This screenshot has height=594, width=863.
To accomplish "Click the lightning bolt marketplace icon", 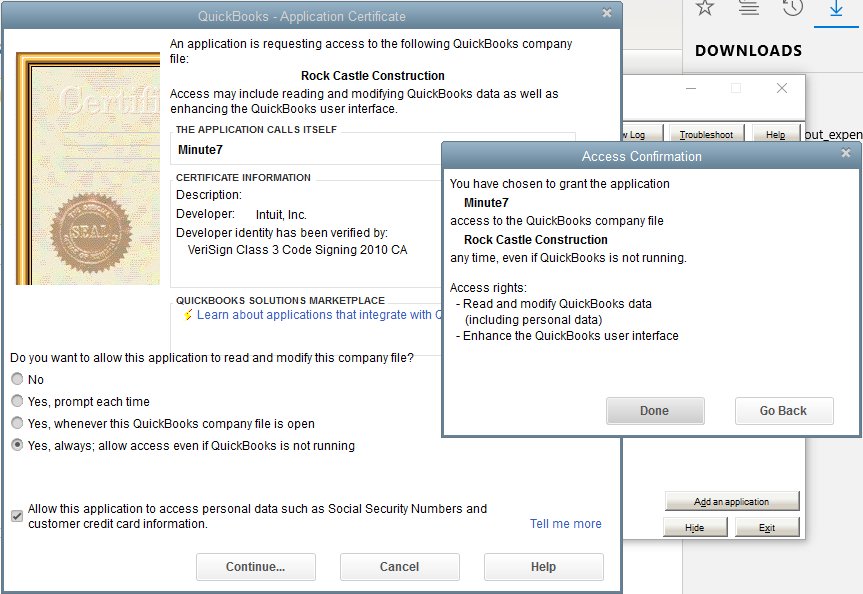I will [185, 314].
